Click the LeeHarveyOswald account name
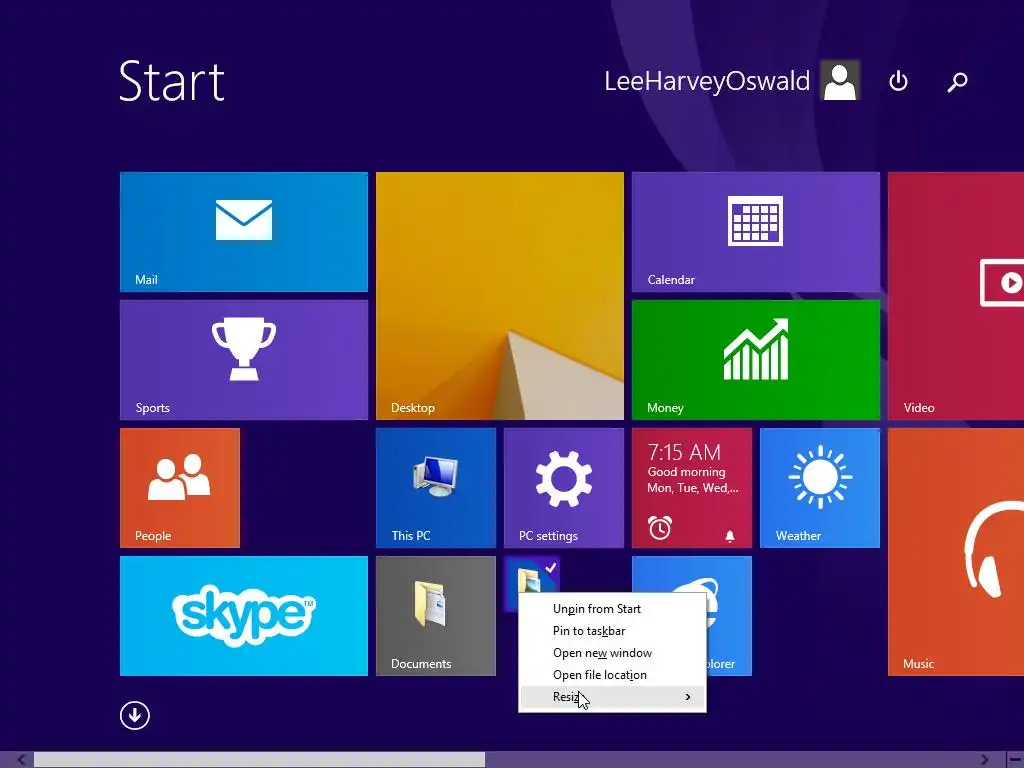Screen dimensions: 1024x768 (707, 81)
